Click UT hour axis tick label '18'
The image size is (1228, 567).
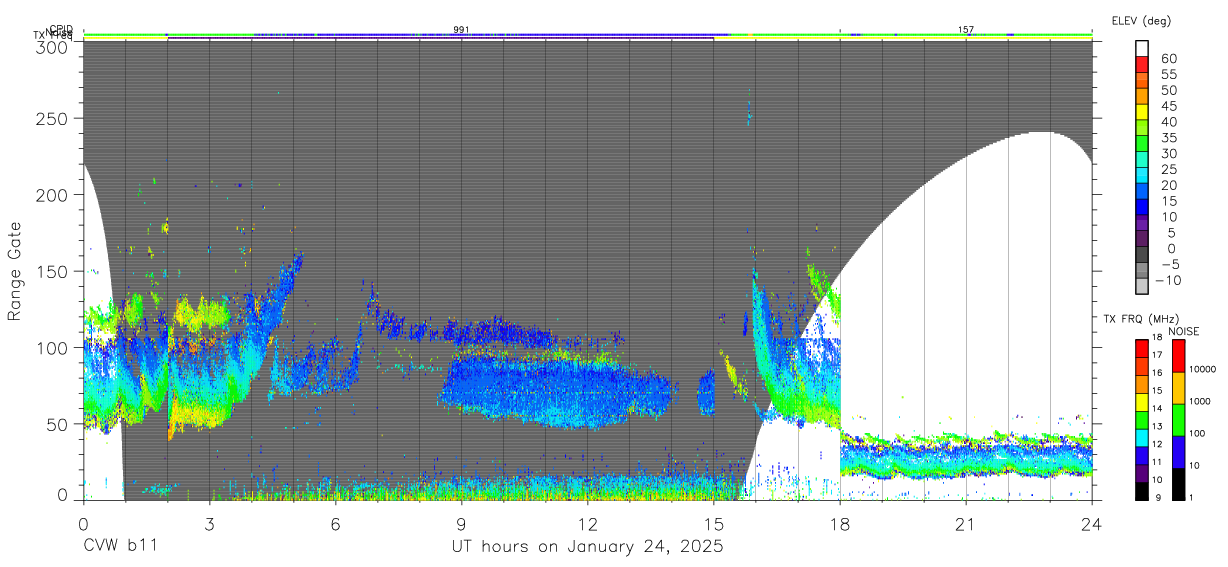pos(840,523)
